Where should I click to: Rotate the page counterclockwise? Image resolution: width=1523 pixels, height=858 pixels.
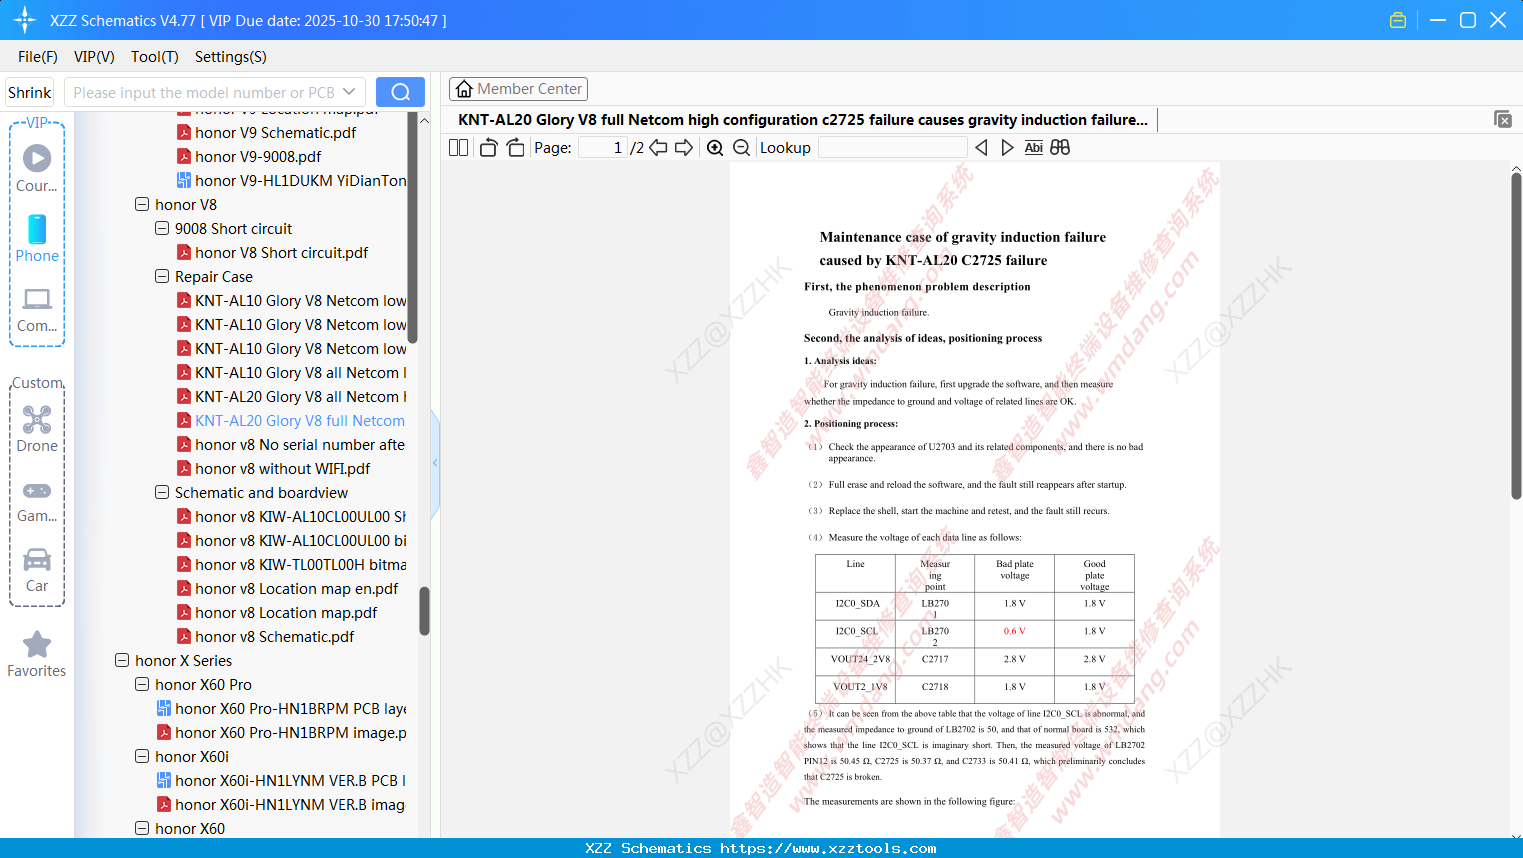click(488, 147)
